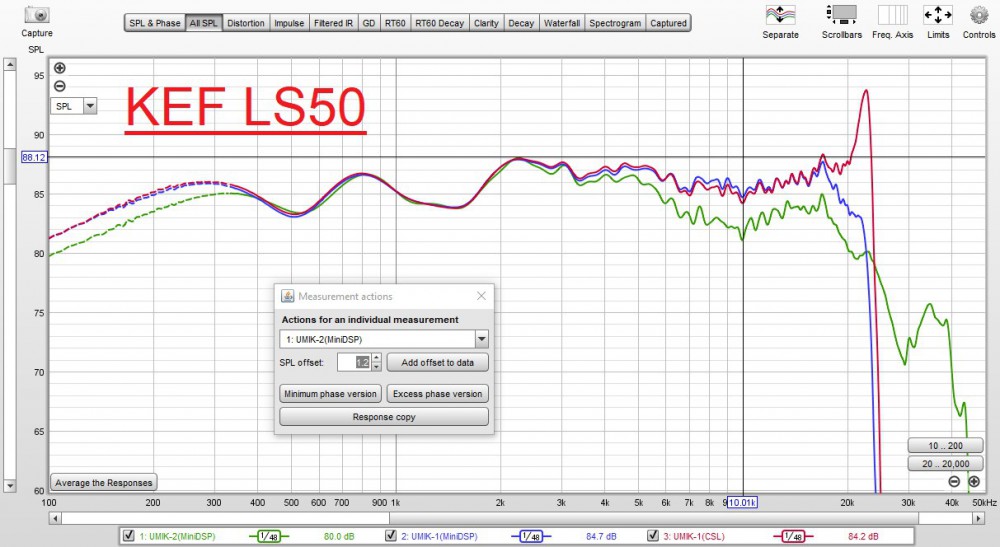Click Add offset to data button
The image size is (1000, 547).
[x=438, y=362]
